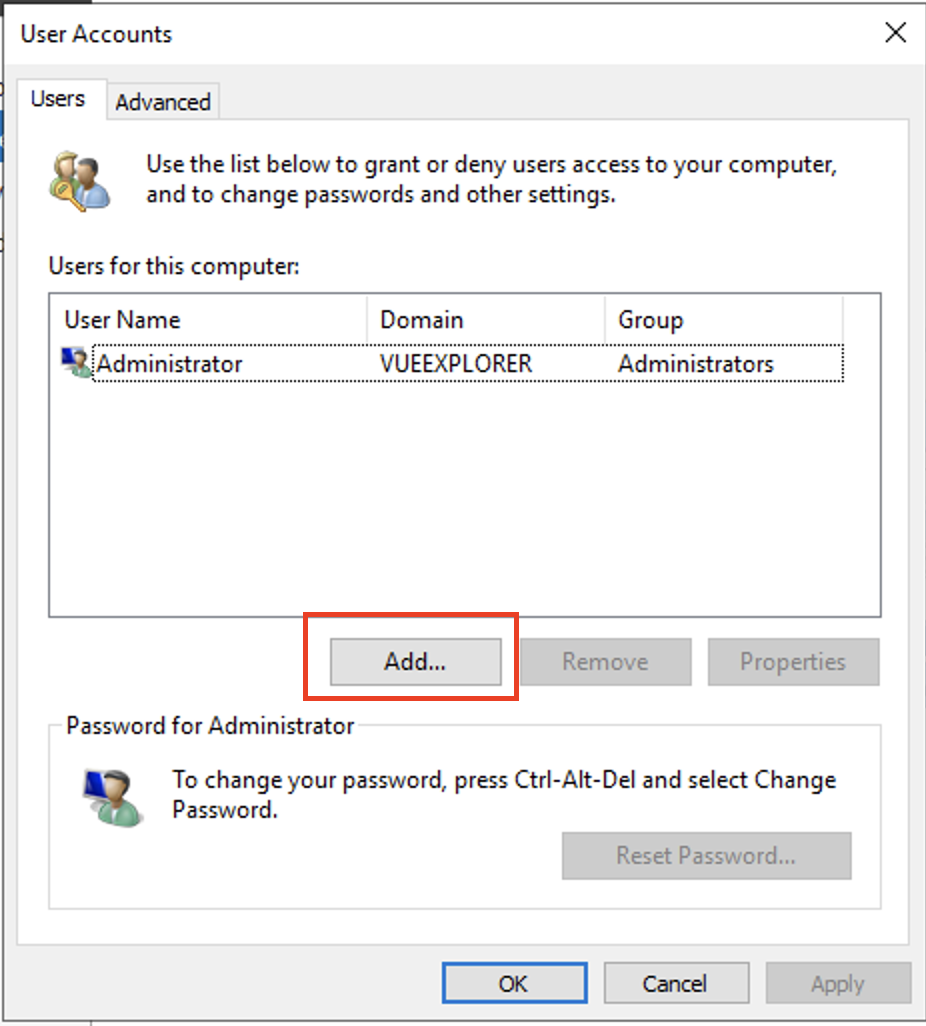Click the Remove button

click(605, 661)
